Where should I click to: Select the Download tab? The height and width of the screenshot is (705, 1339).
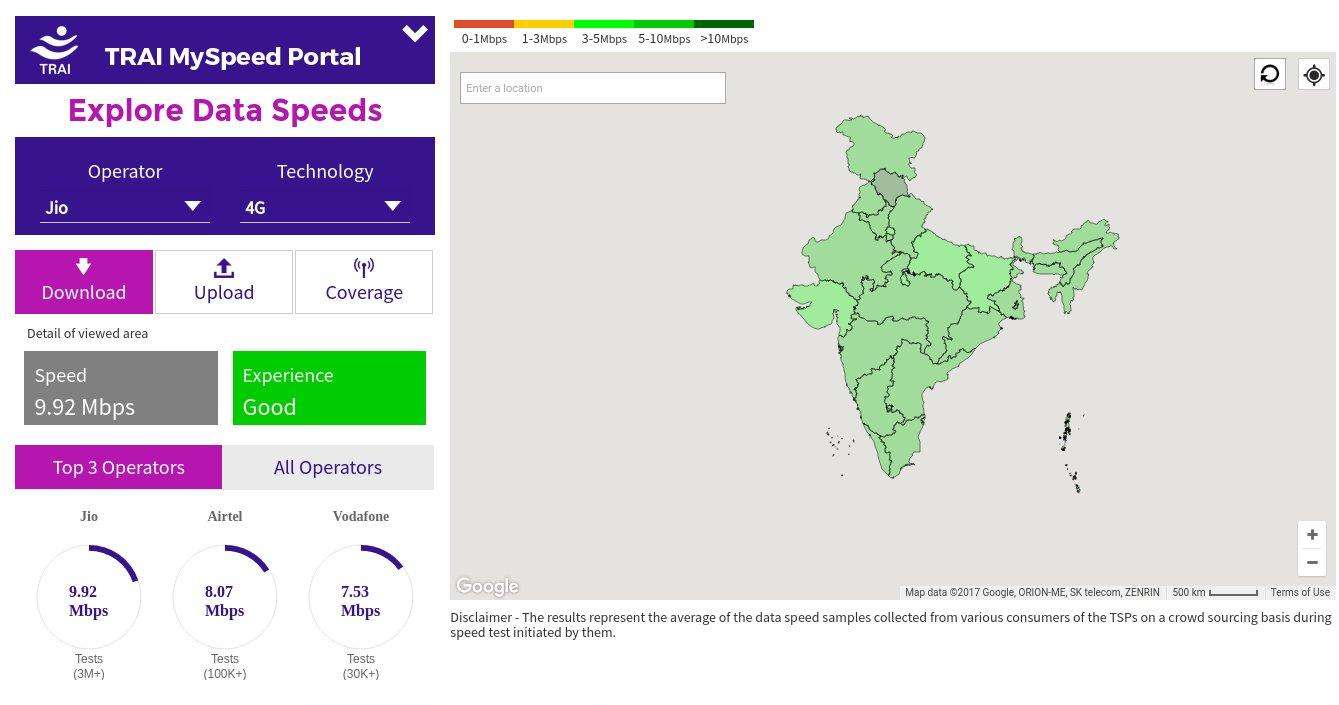click(x=84, y=282)
